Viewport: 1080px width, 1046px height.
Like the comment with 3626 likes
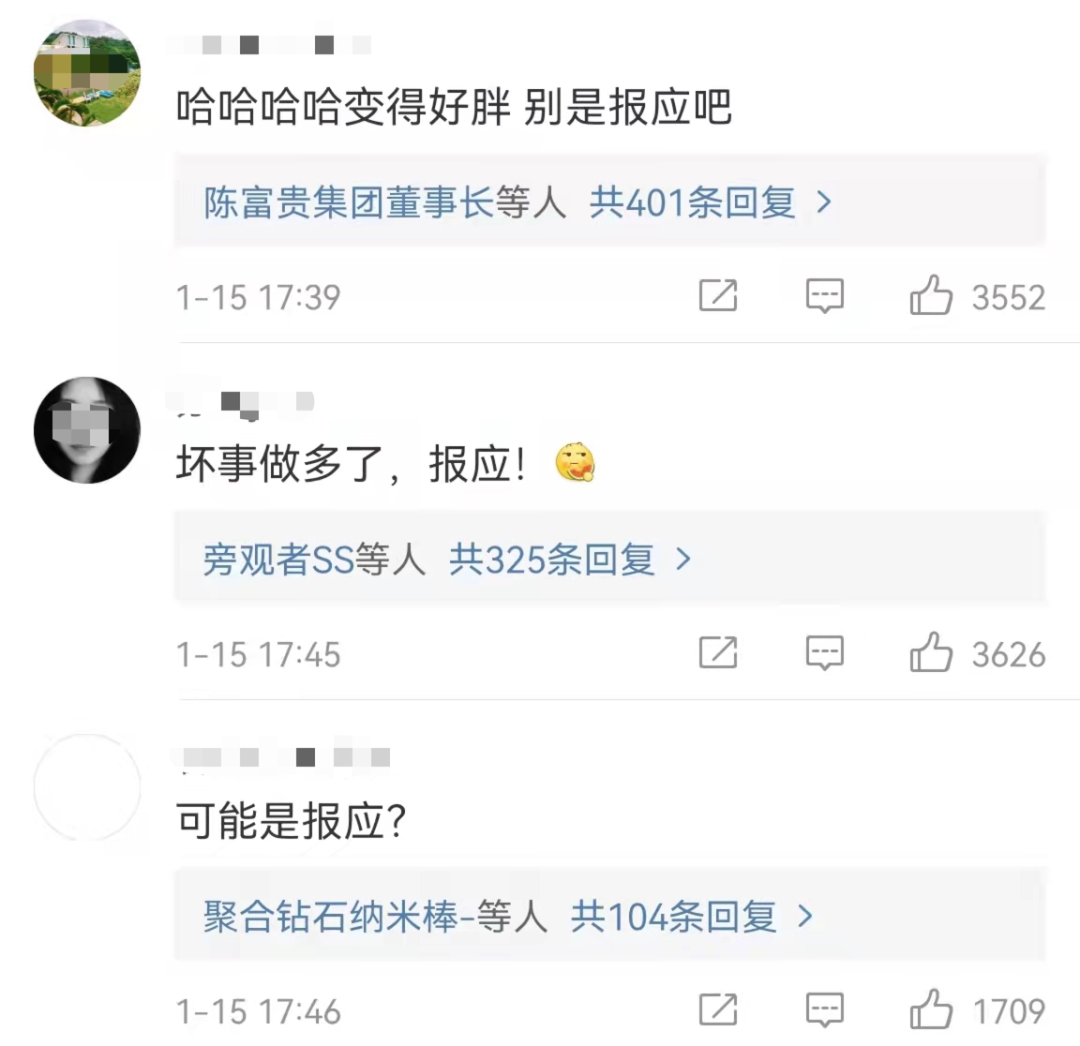pos(931,654)
